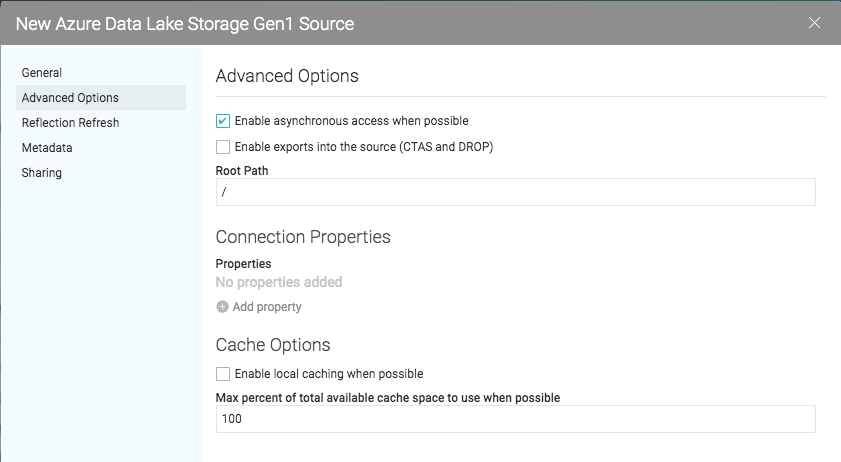841x462 pixels.
Task: Go to the Metadata section
Action: coord(47,148)
